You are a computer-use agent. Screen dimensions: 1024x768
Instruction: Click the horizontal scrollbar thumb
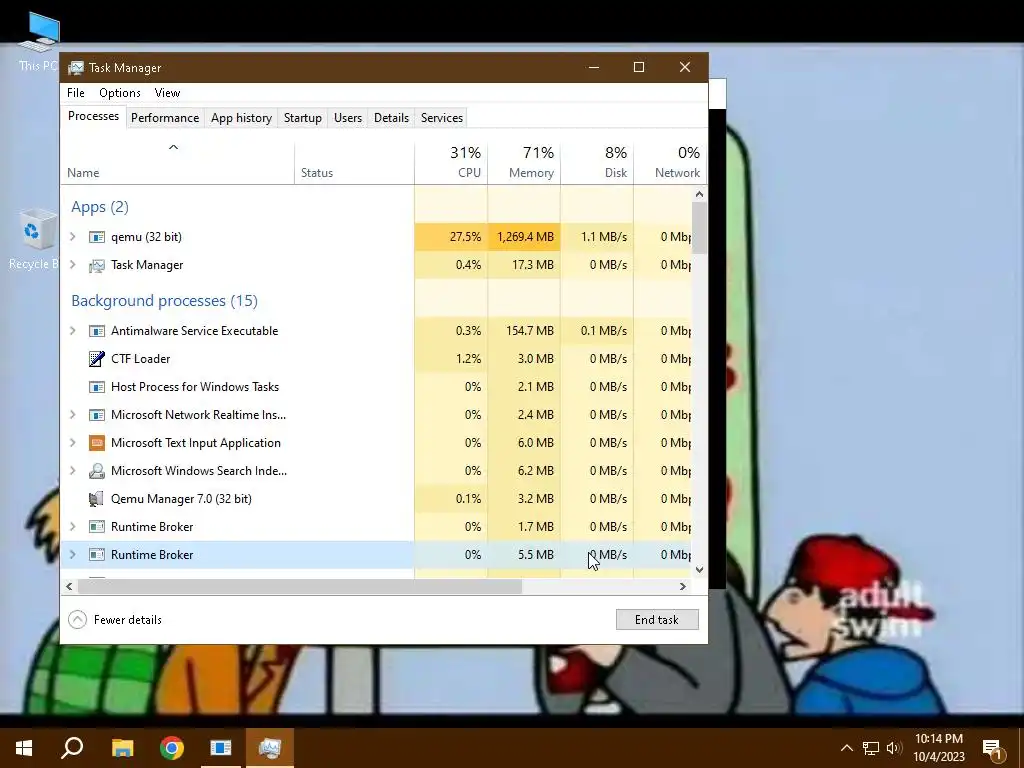[300, 586]
